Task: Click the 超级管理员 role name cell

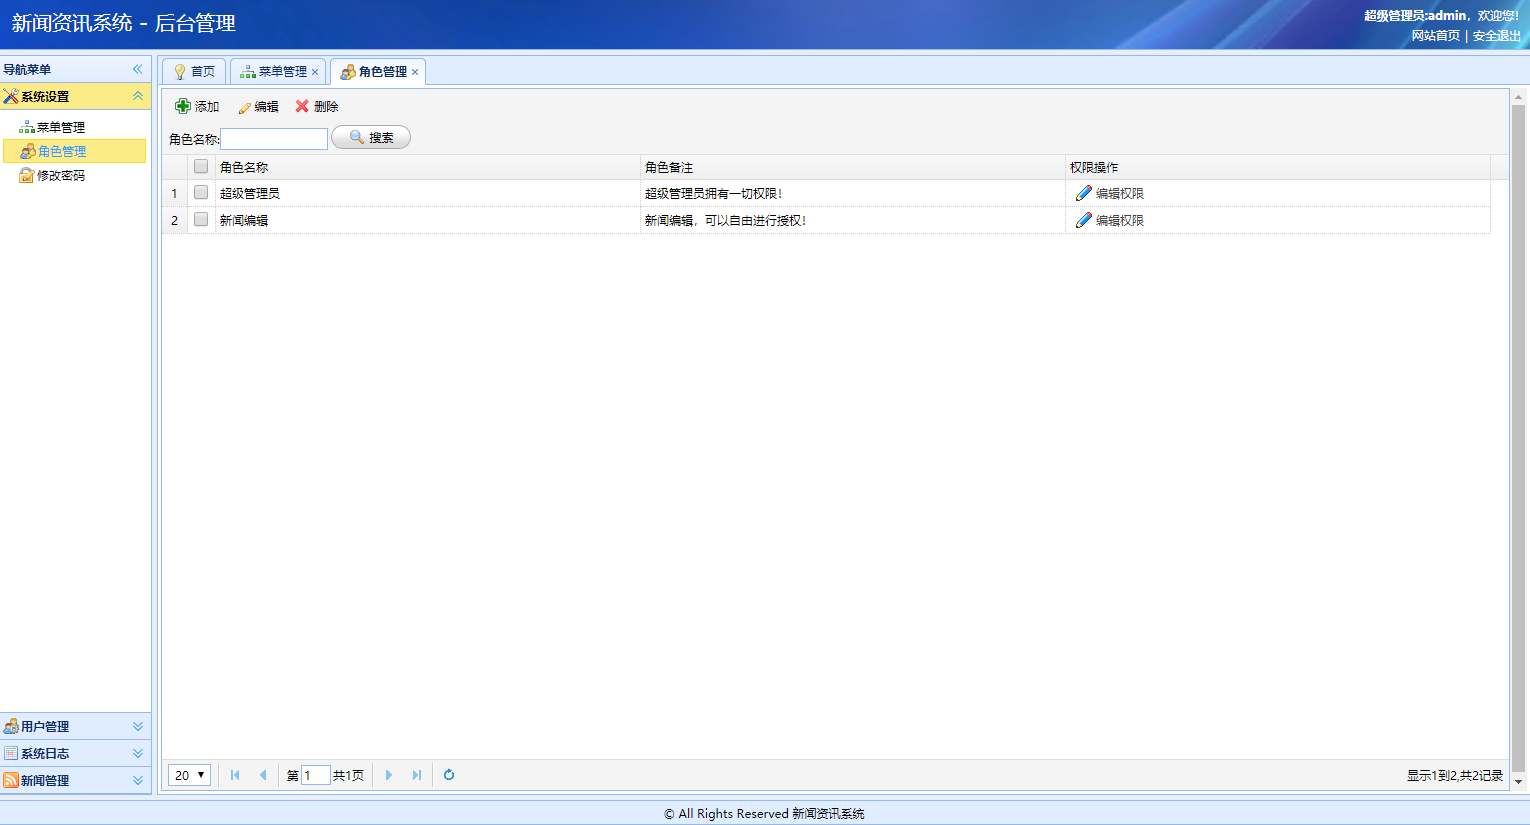Action: click(x=427, y=193)
